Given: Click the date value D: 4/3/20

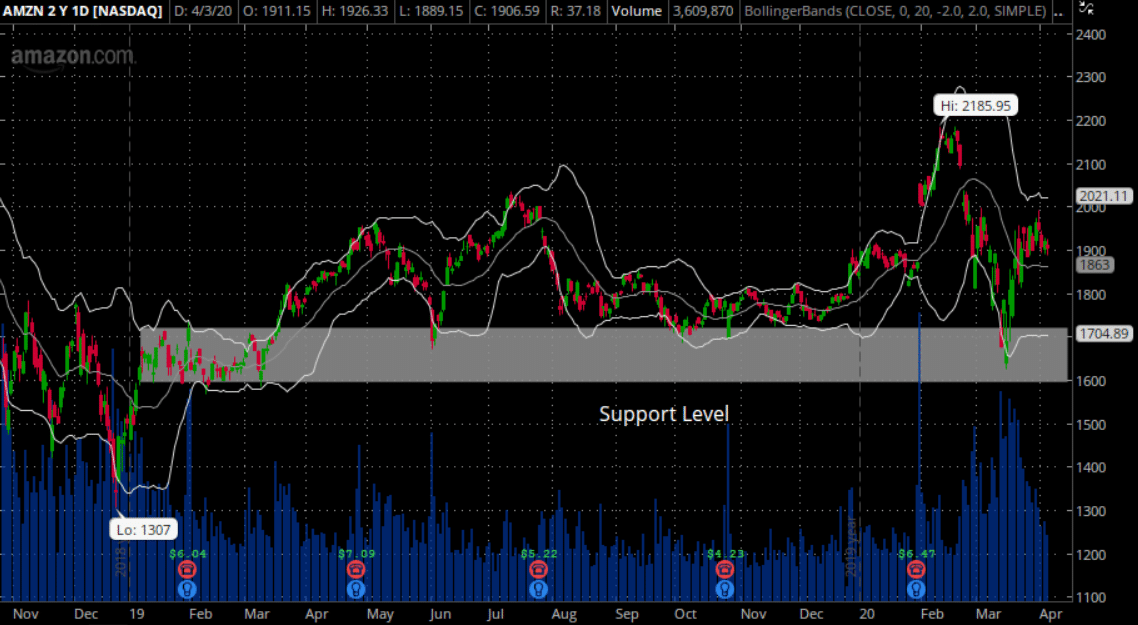Looking at the screenshot, I should point(205,11).
